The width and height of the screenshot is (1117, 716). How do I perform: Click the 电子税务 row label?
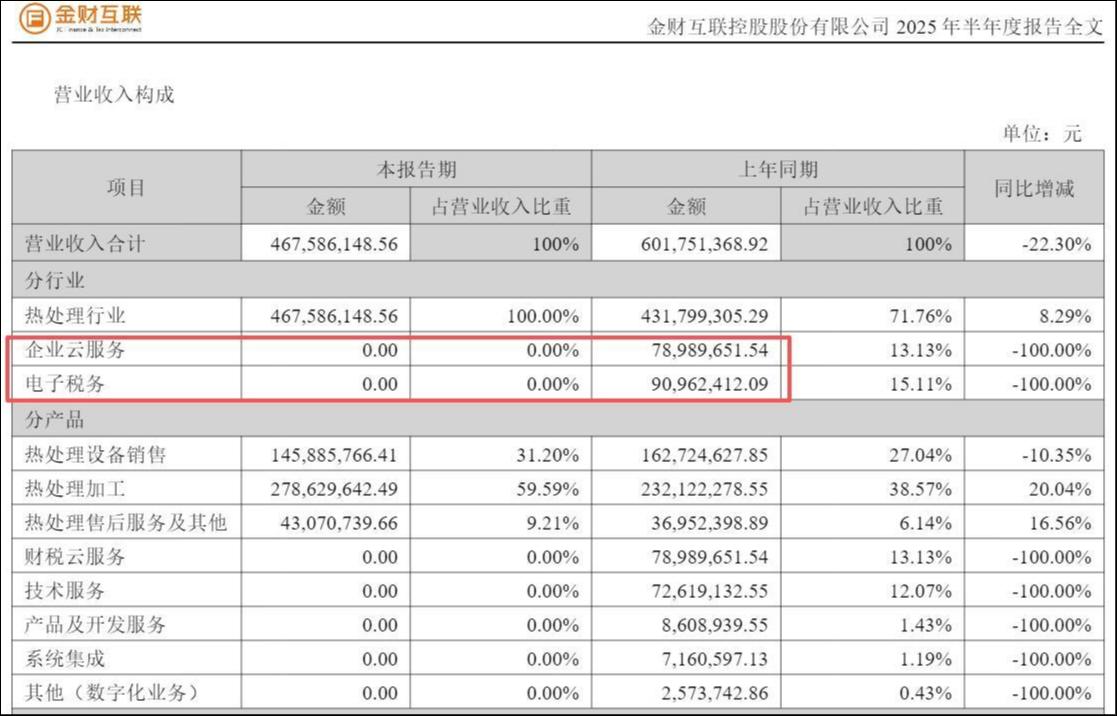click(x=65, y=384)
